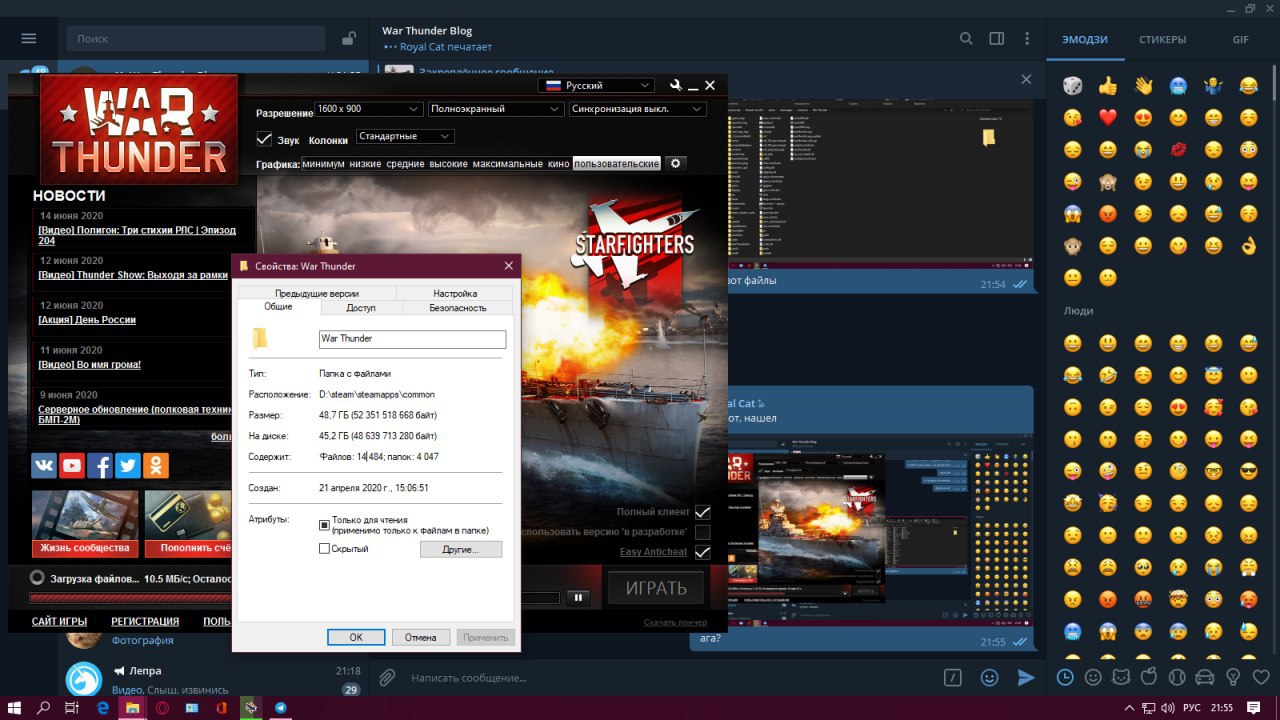Attach a file with paperclip icon
Image resolution: width=1280 pixels, height=720 pixels.
click(386, 677)
